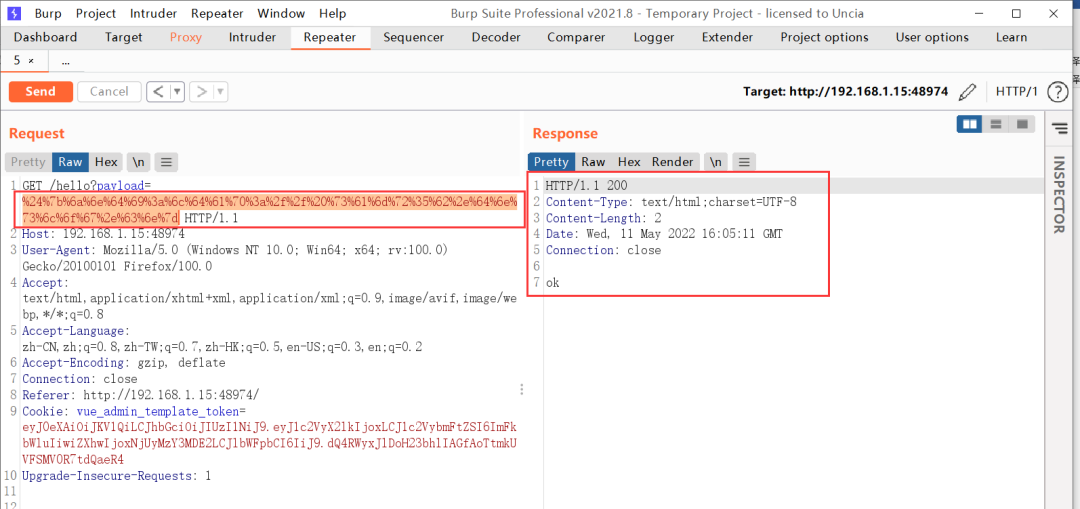Switch to Sequencer tab
1080x509 pixels.
416,37
